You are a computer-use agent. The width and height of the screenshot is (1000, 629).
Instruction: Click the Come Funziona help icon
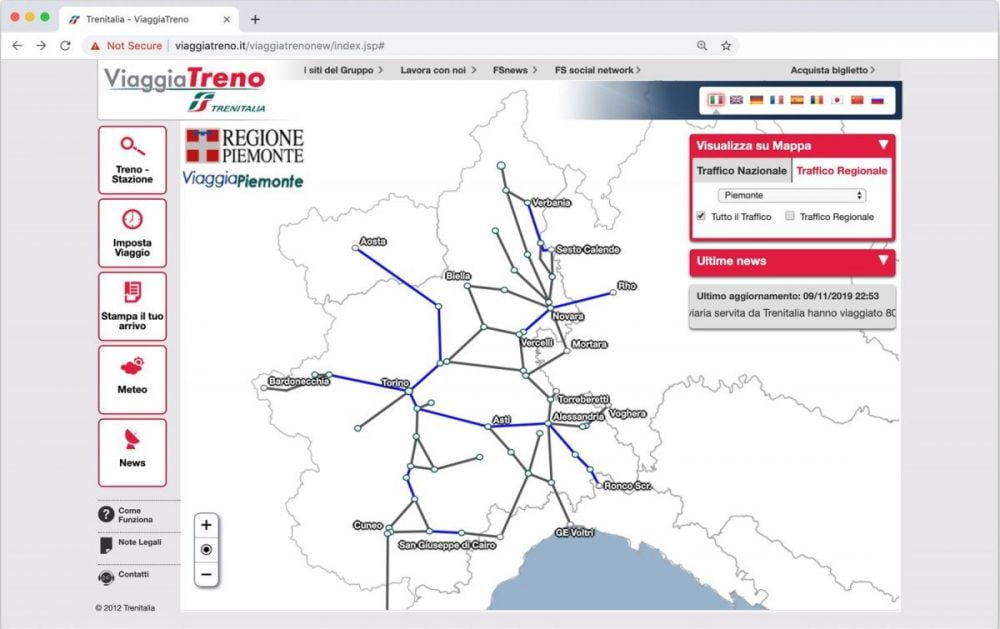[x=105, y=513]
